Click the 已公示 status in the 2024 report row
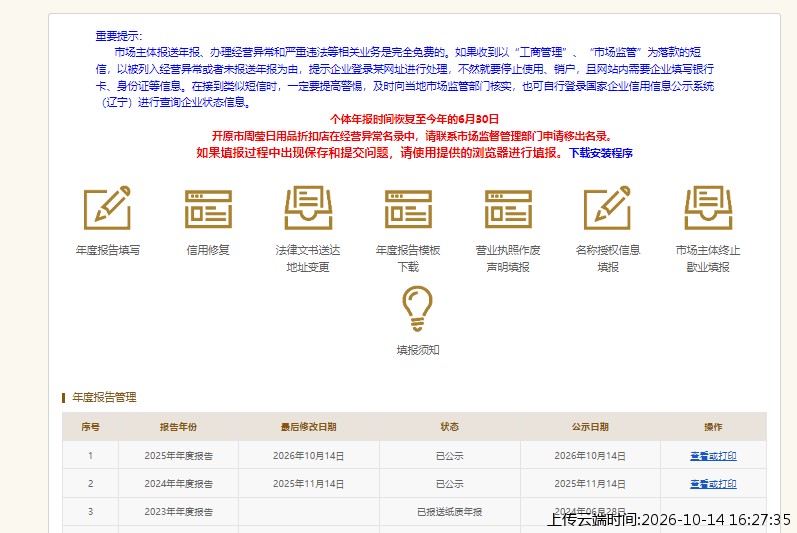The height and width of the screenshot is (533, 797). tap(449, 484)
